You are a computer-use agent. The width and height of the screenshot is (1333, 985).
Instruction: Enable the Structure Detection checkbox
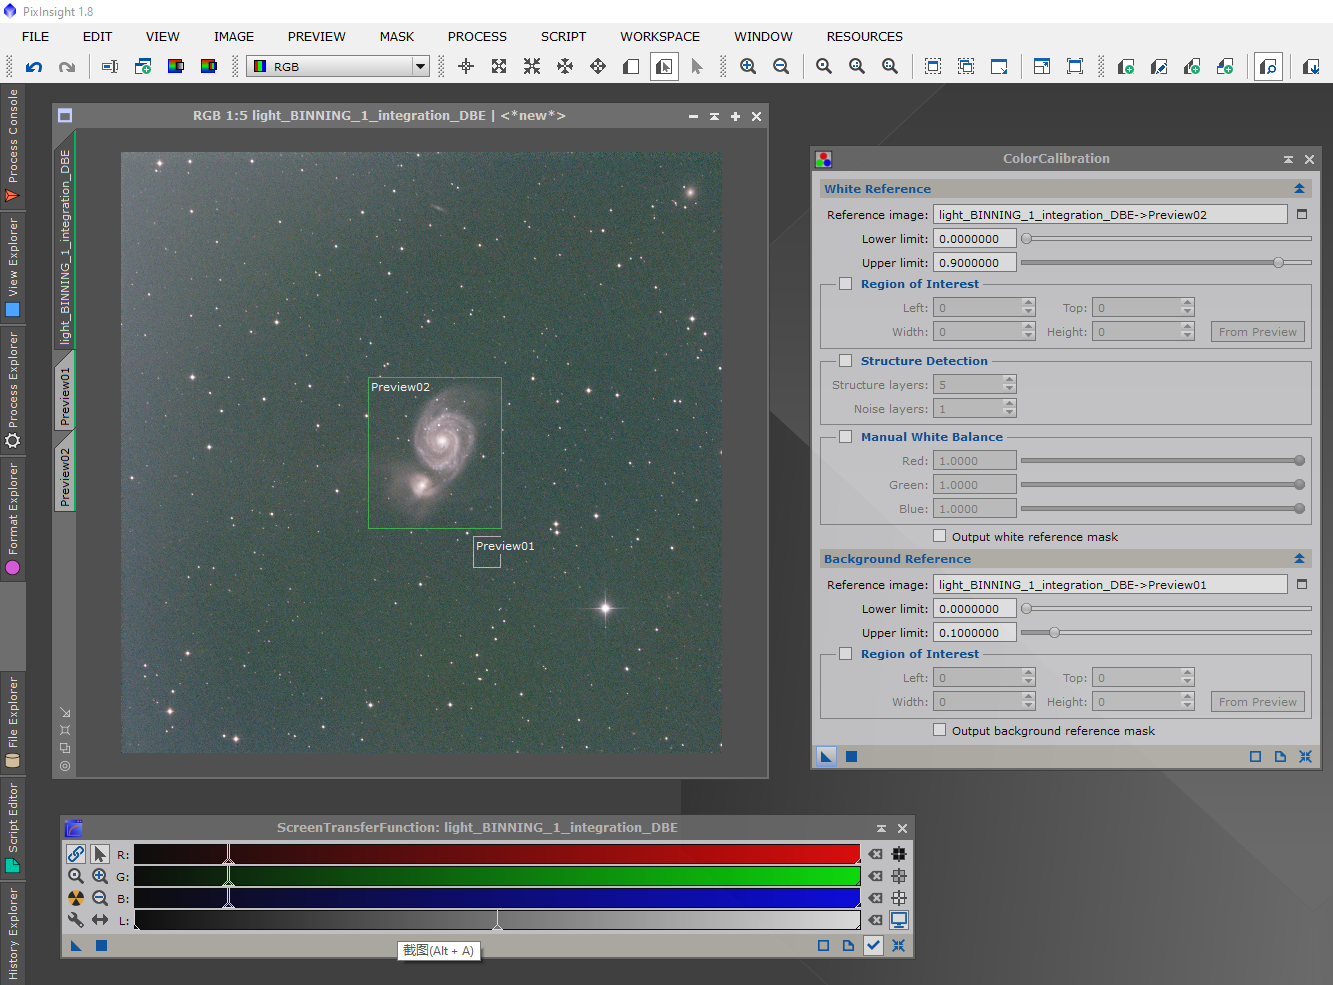click(x=846, y=361)
